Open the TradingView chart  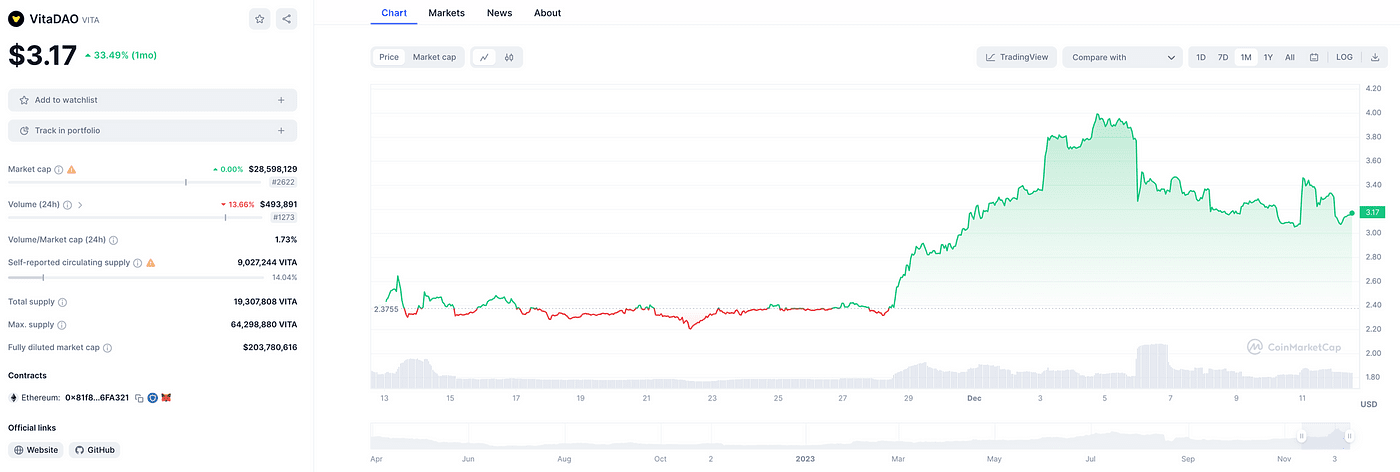pyautogui.click(x=1017, y=57)
